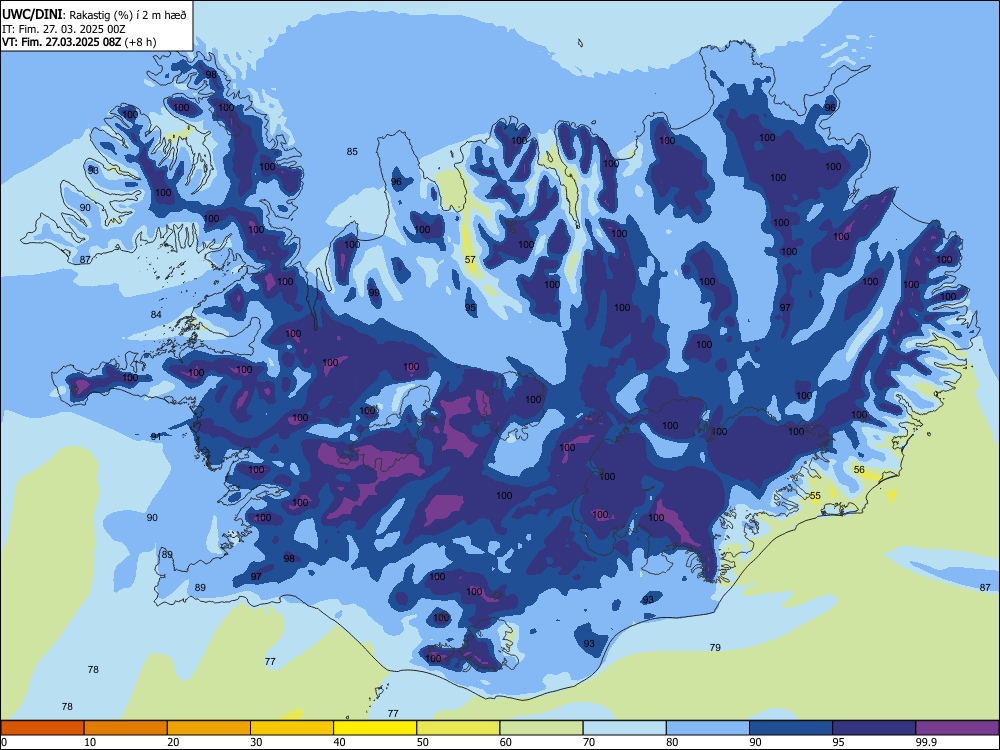Image resolution: width=1000 pixels, height=750 pixels.
Task: Click the dark blue 90–95 legend swatch
Action: tap(791, 728)
